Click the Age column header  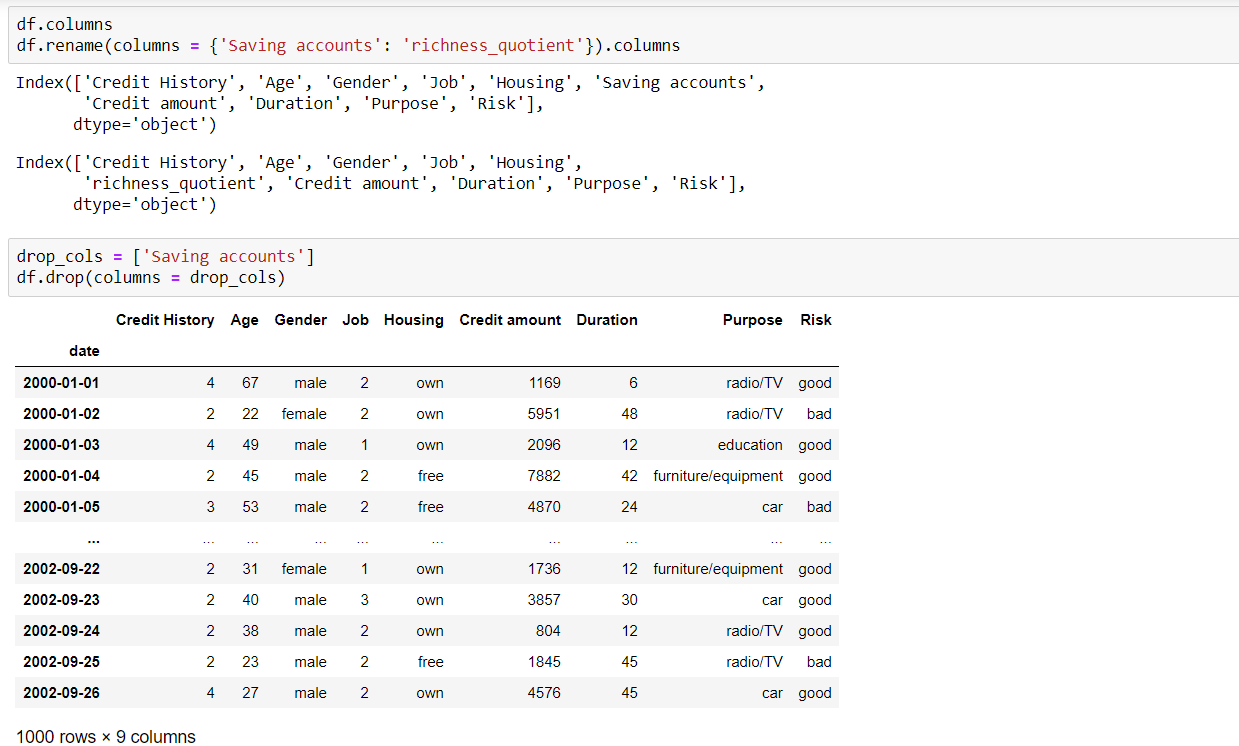[244, 320]
